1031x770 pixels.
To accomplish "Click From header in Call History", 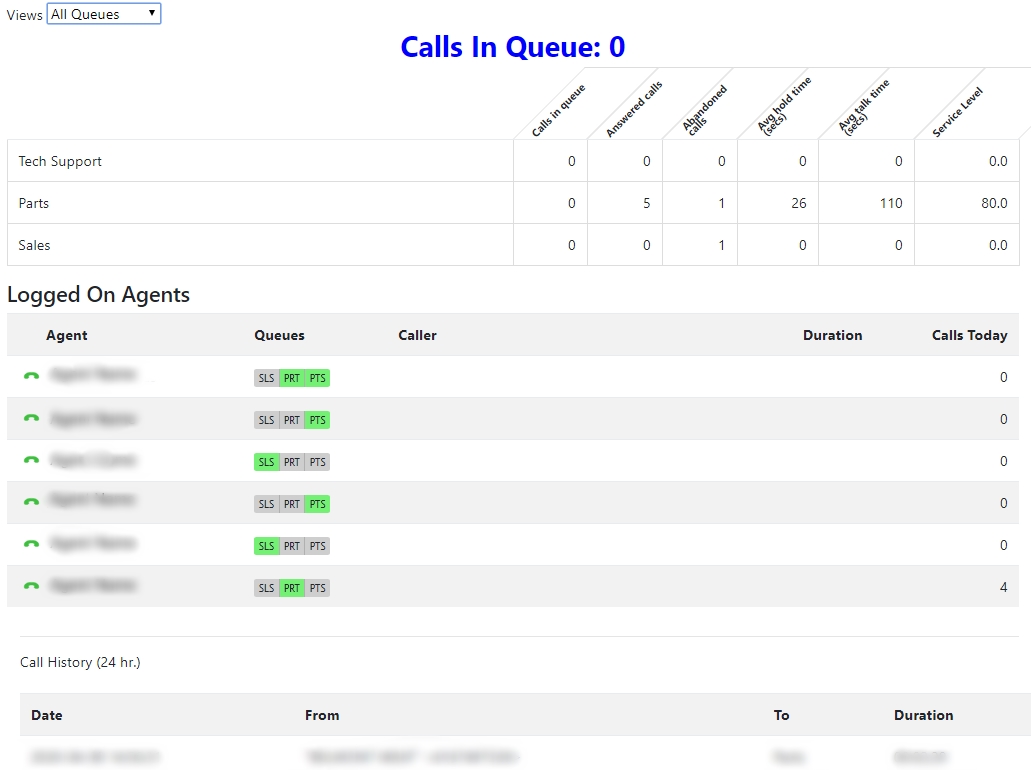I will click(322, 715).
